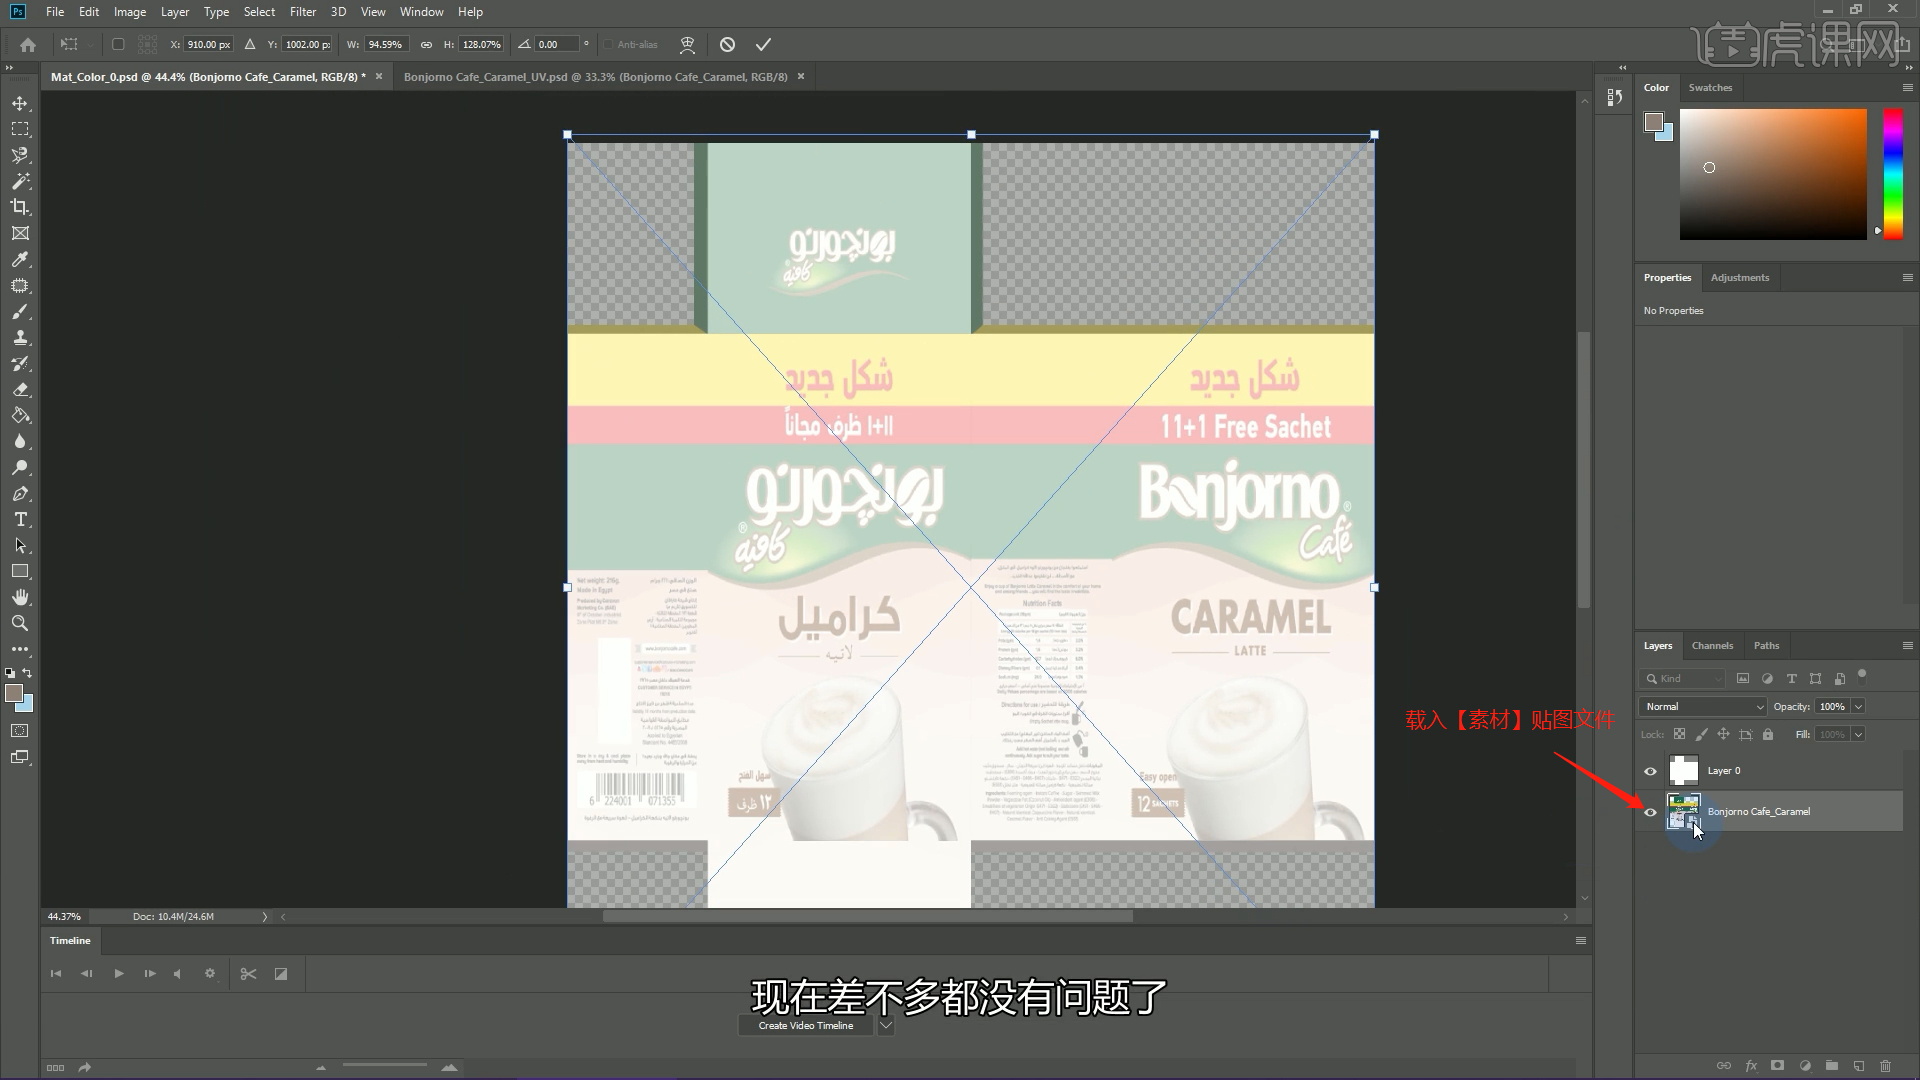Lock all layer attributes padlock
The width and height of the screenshot is (1920, 1080).
pyautogui.click(x=1768, y=735)
